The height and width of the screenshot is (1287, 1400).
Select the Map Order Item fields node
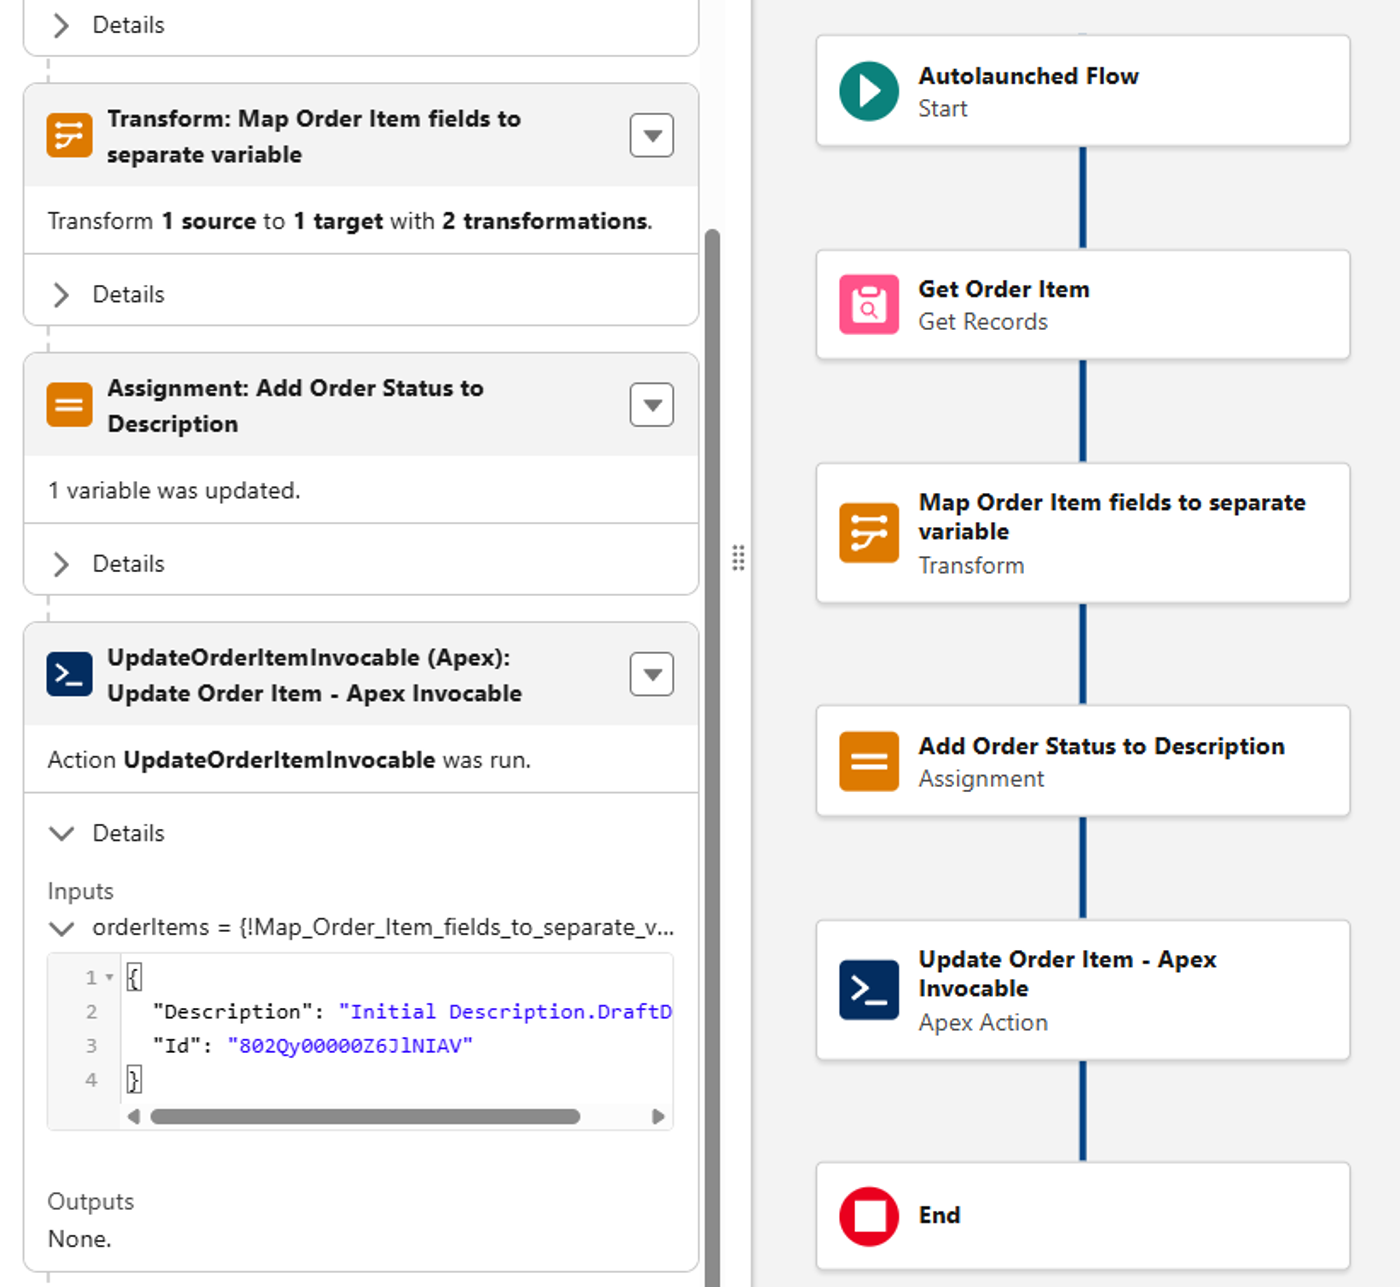(1083, 533)
